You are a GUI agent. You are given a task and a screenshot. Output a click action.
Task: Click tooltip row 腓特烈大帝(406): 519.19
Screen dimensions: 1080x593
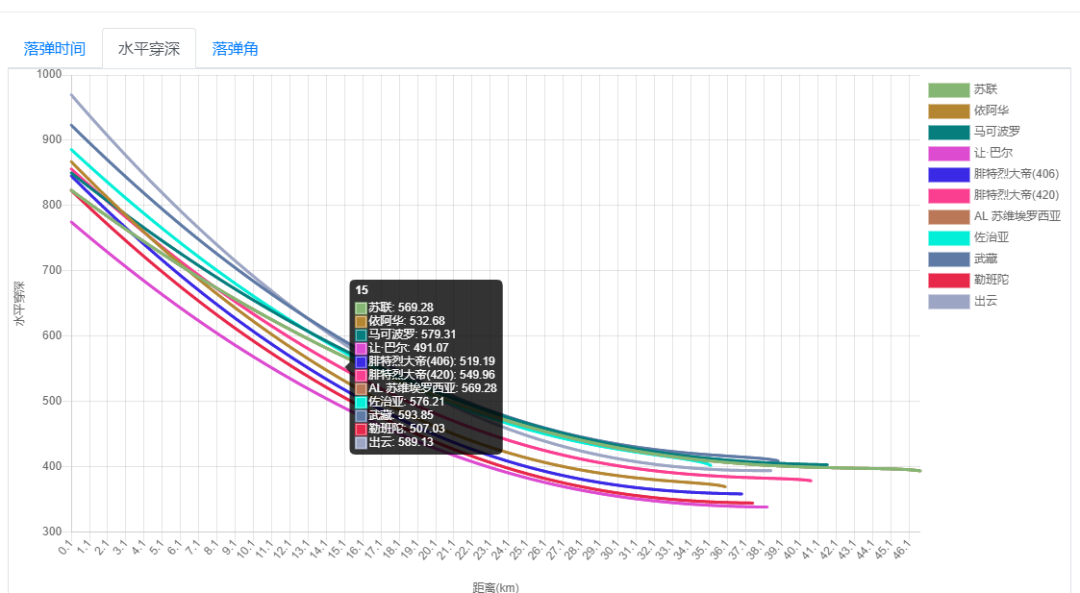tap(425, 362)
